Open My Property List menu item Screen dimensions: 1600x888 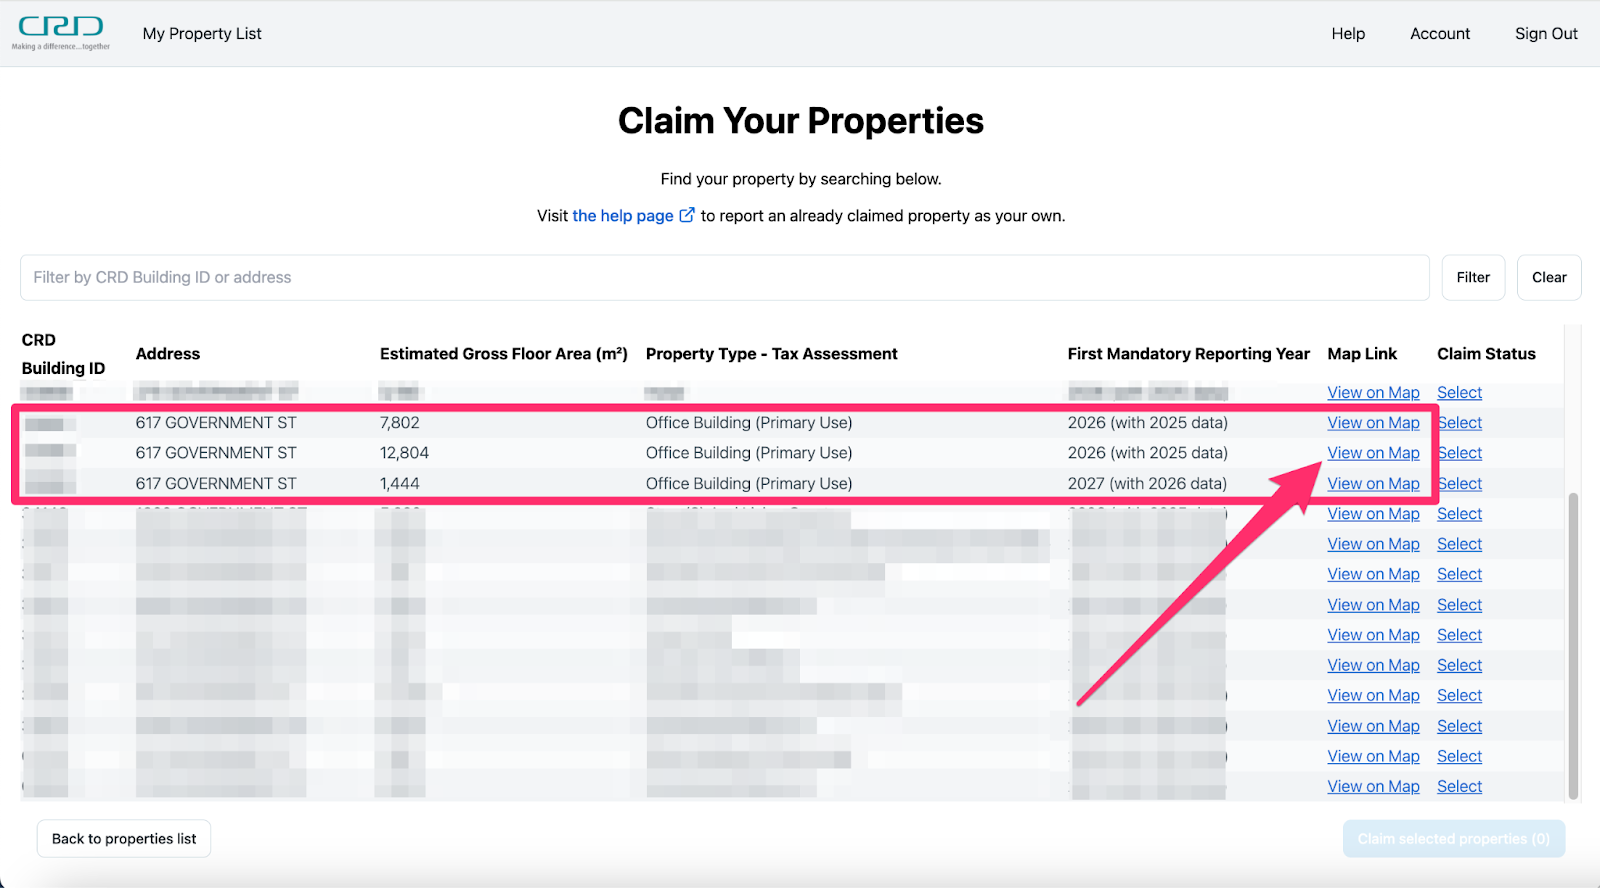(202, 34)
